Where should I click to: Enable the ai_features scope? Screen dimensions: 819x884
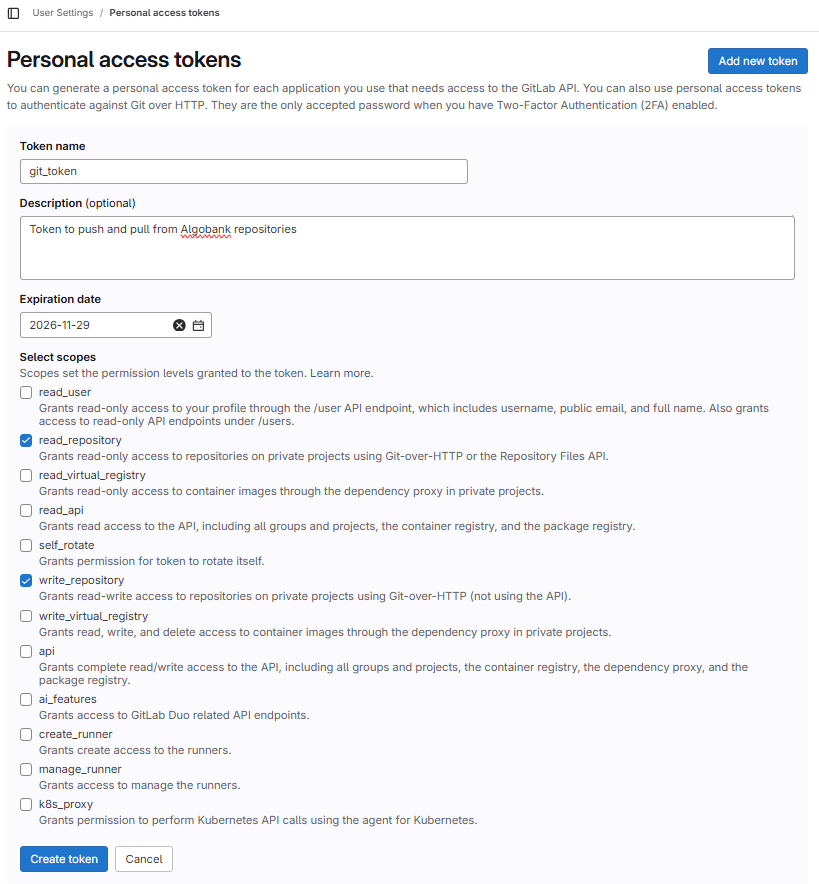click(25, 699)
